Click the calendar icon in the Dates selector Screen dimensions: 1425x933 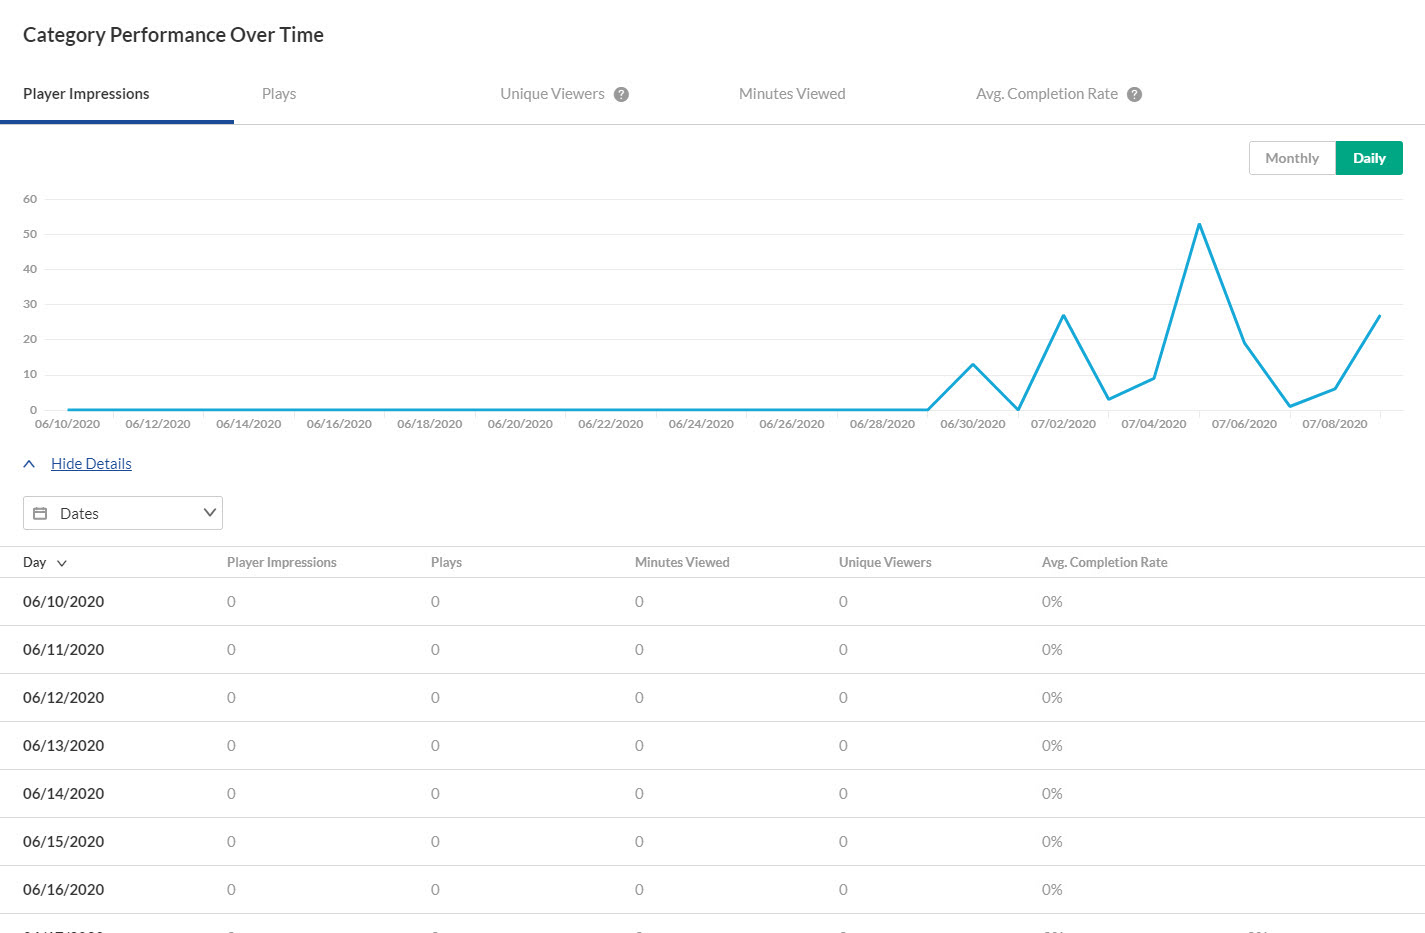[40, 513]
